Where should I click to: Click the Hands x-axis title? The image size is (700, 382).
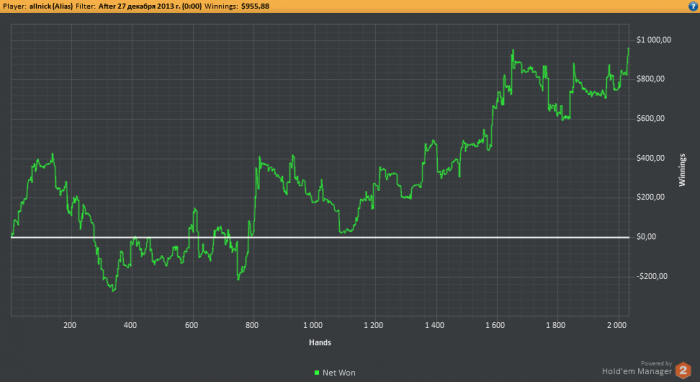pyautogui.click(x=320, y=342)
